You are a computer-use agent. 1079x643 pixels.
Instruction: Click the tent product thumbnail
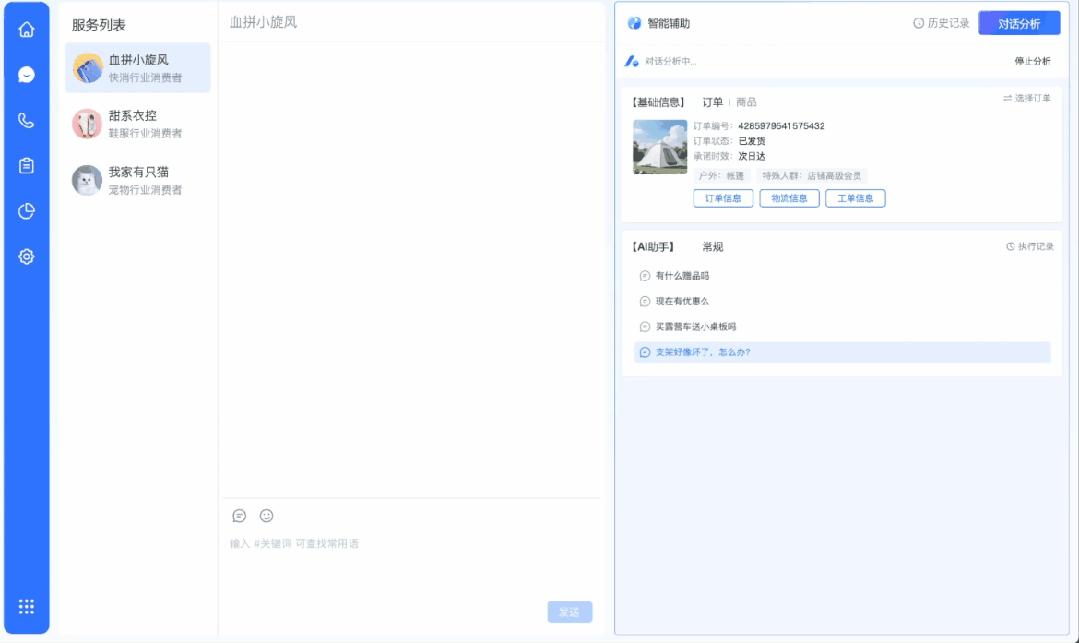(660, 147)
